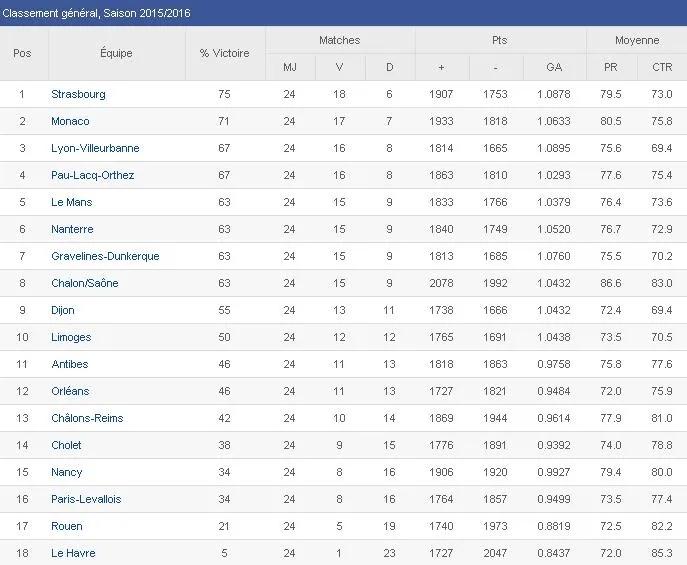The image size is (687, 565).
Task: Click the Nanterre team name
Action: coord(72,229)
